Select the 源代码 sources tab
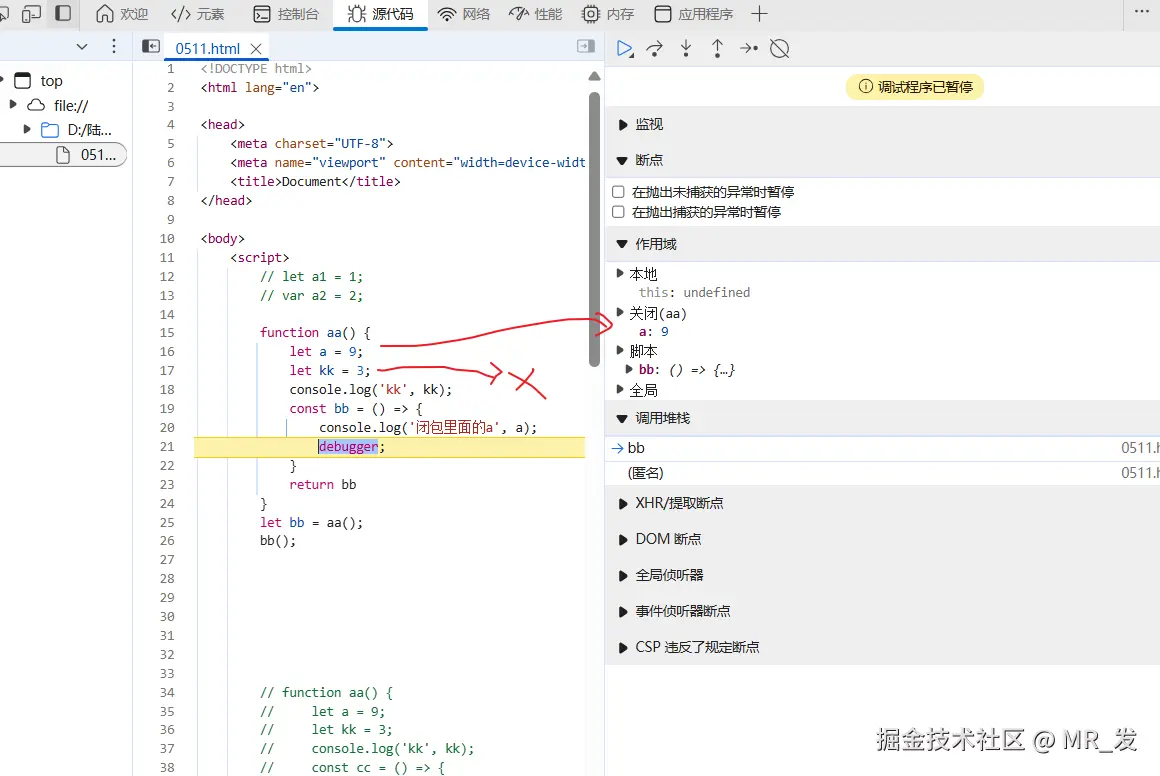The image size is (1160, 776). [x=380, y=14]
